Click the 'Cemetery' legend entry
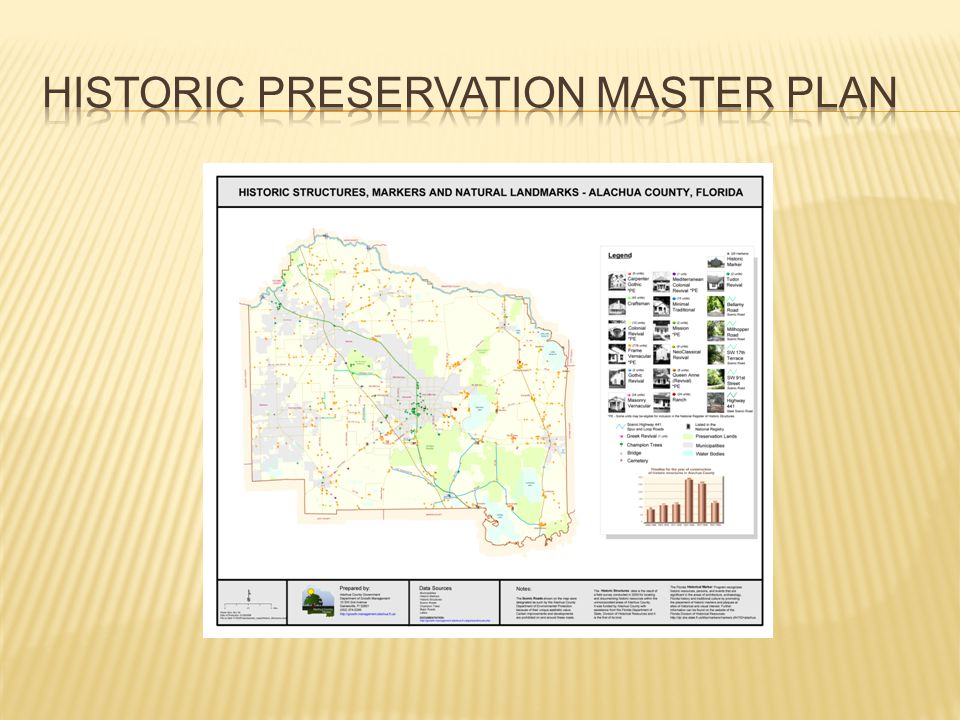Screen dimensions: 960x720 pyautogui.click(x=634, y=460)
